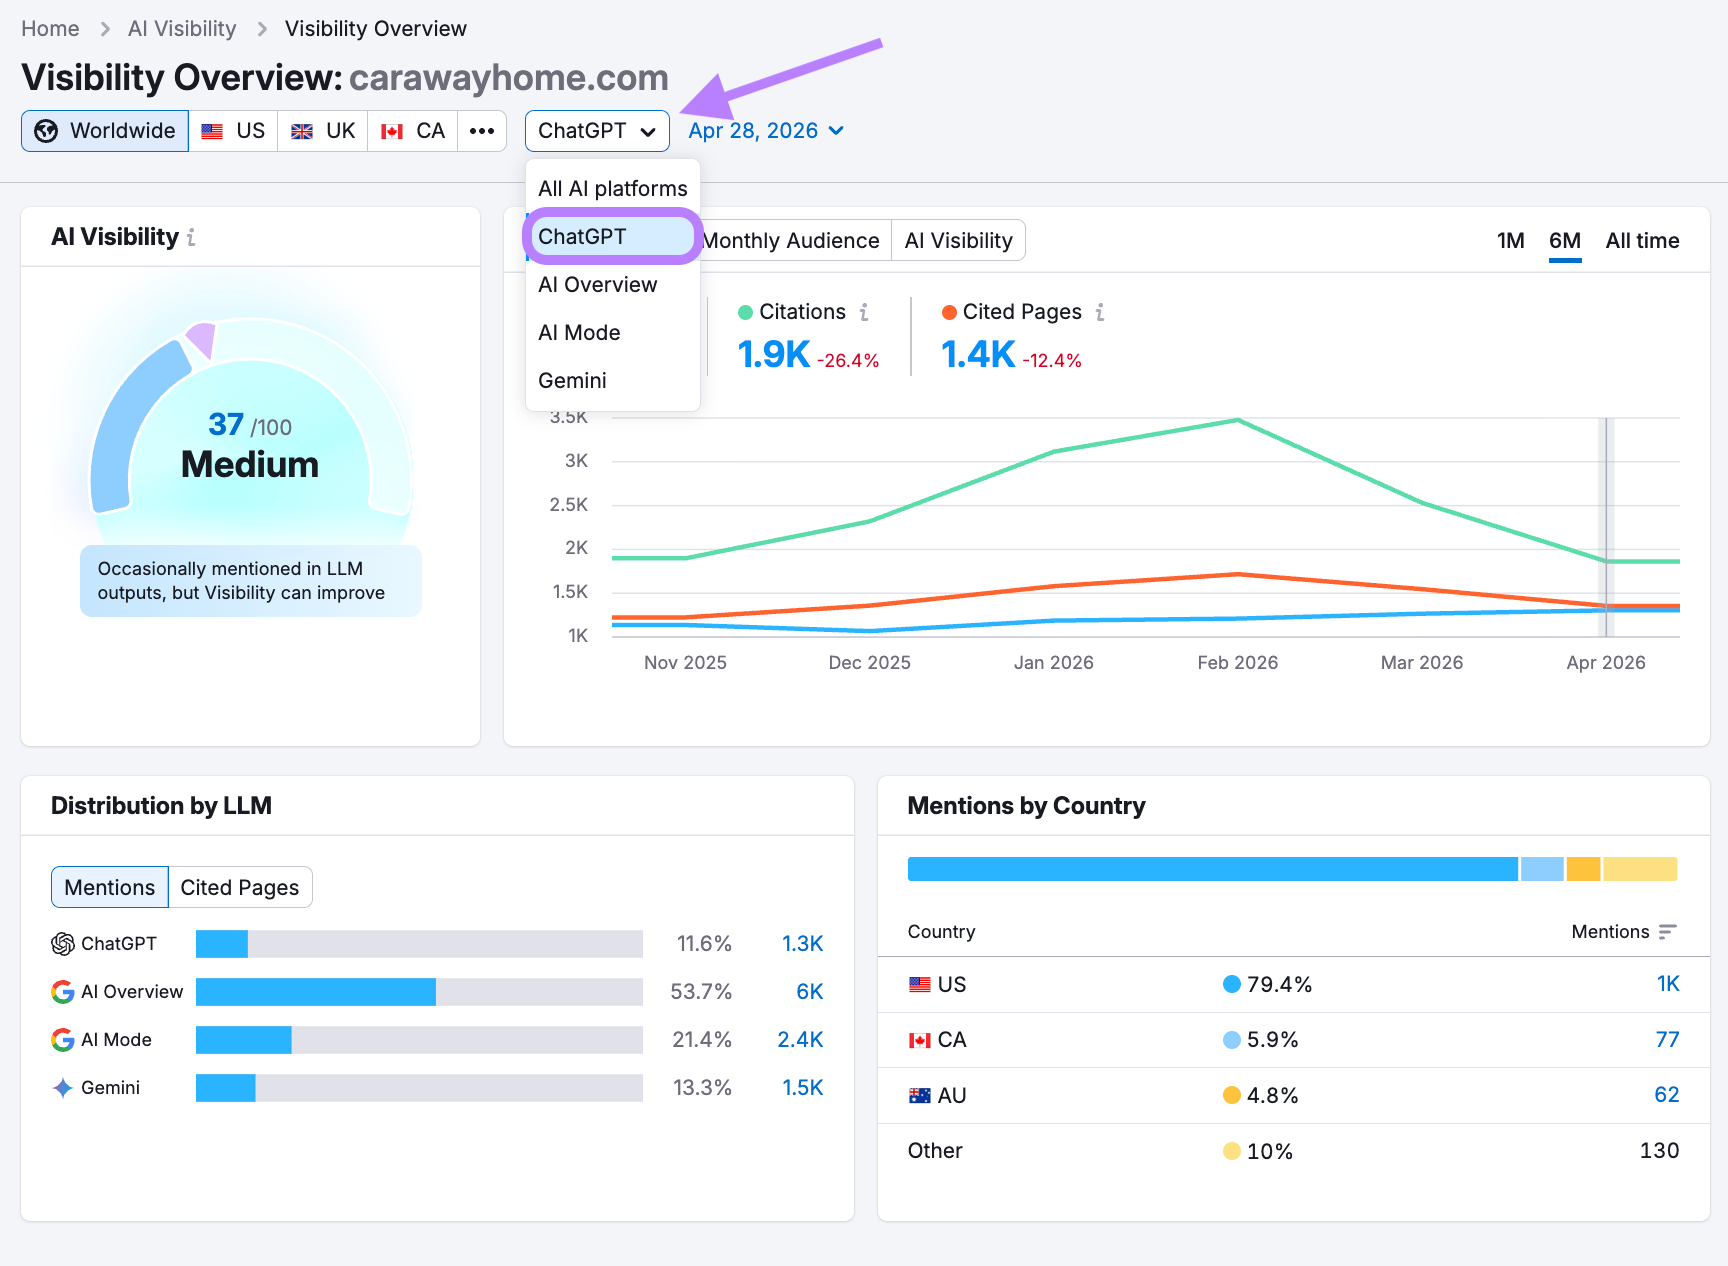Click the ChatGPT logo in Distribution by LLM
This screenshot has height=1266, width=1728.
63,944
